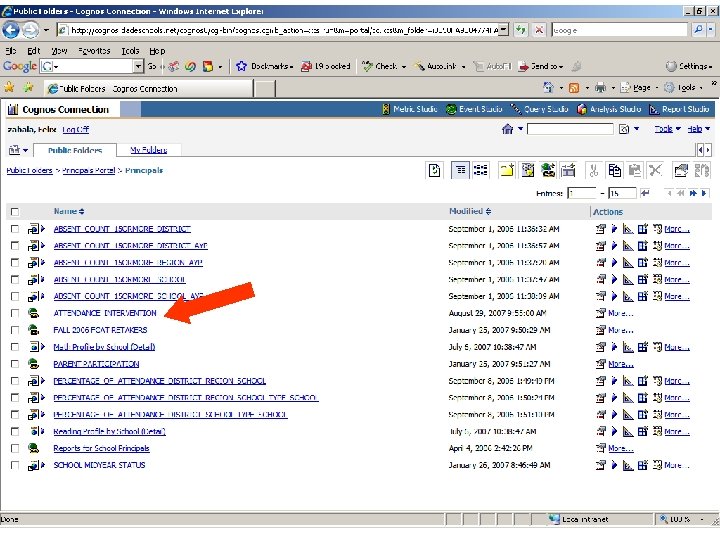Open the Favorites menu
The width and height of the screenshot is (720, 540).
point(94,51)
